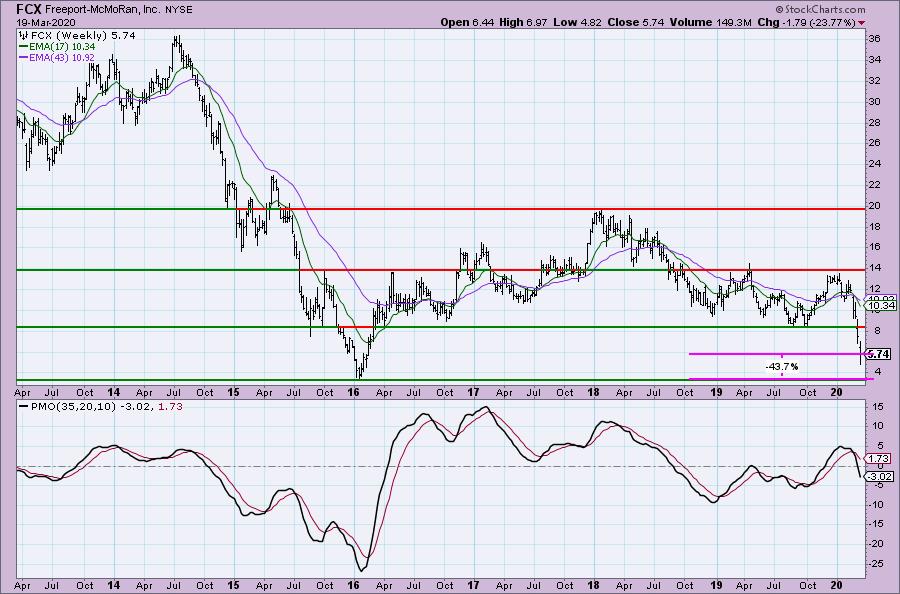The image size is (900, 594).
Task: Click the purple EMA(43) line swatch in legend
Action: (24, 58)
